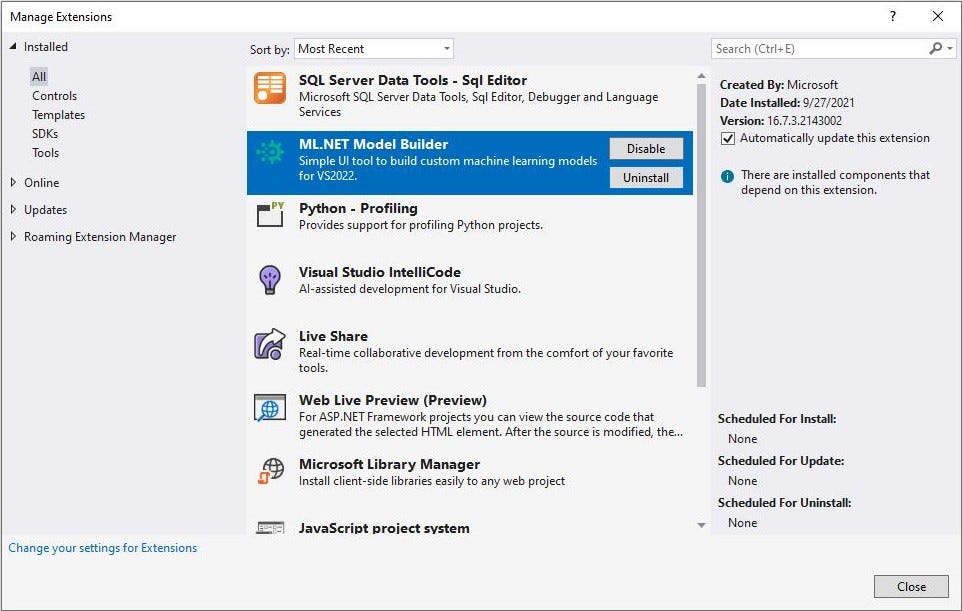The width and height of the screenshot is (962, 611).
Task: Select the Templates category
Action: pyautogui.click(x=58, y=115)
